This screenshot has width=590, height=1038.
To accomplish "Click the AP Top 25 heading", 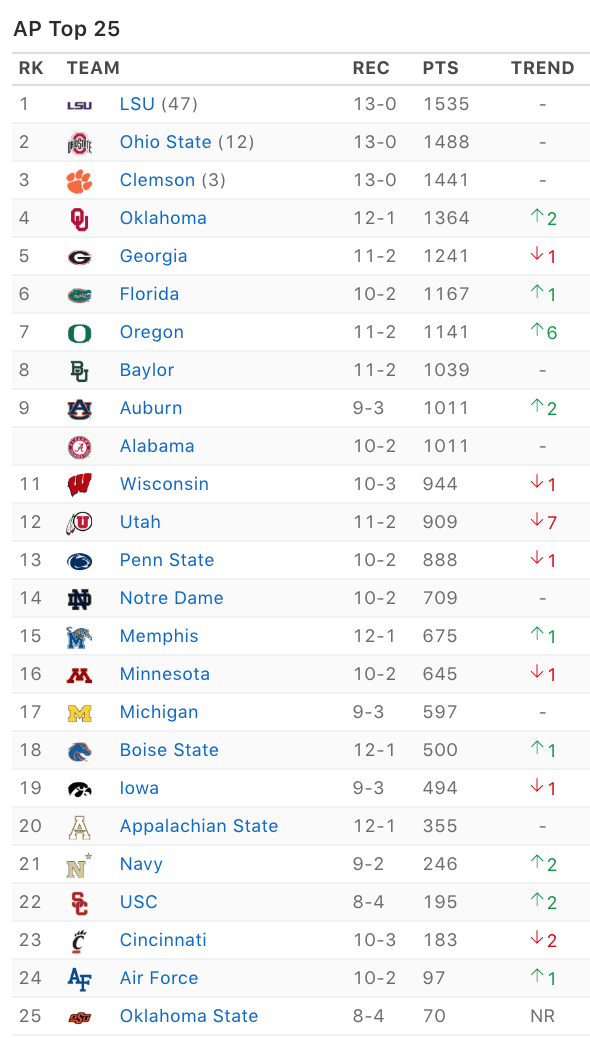I will [67, 29].
